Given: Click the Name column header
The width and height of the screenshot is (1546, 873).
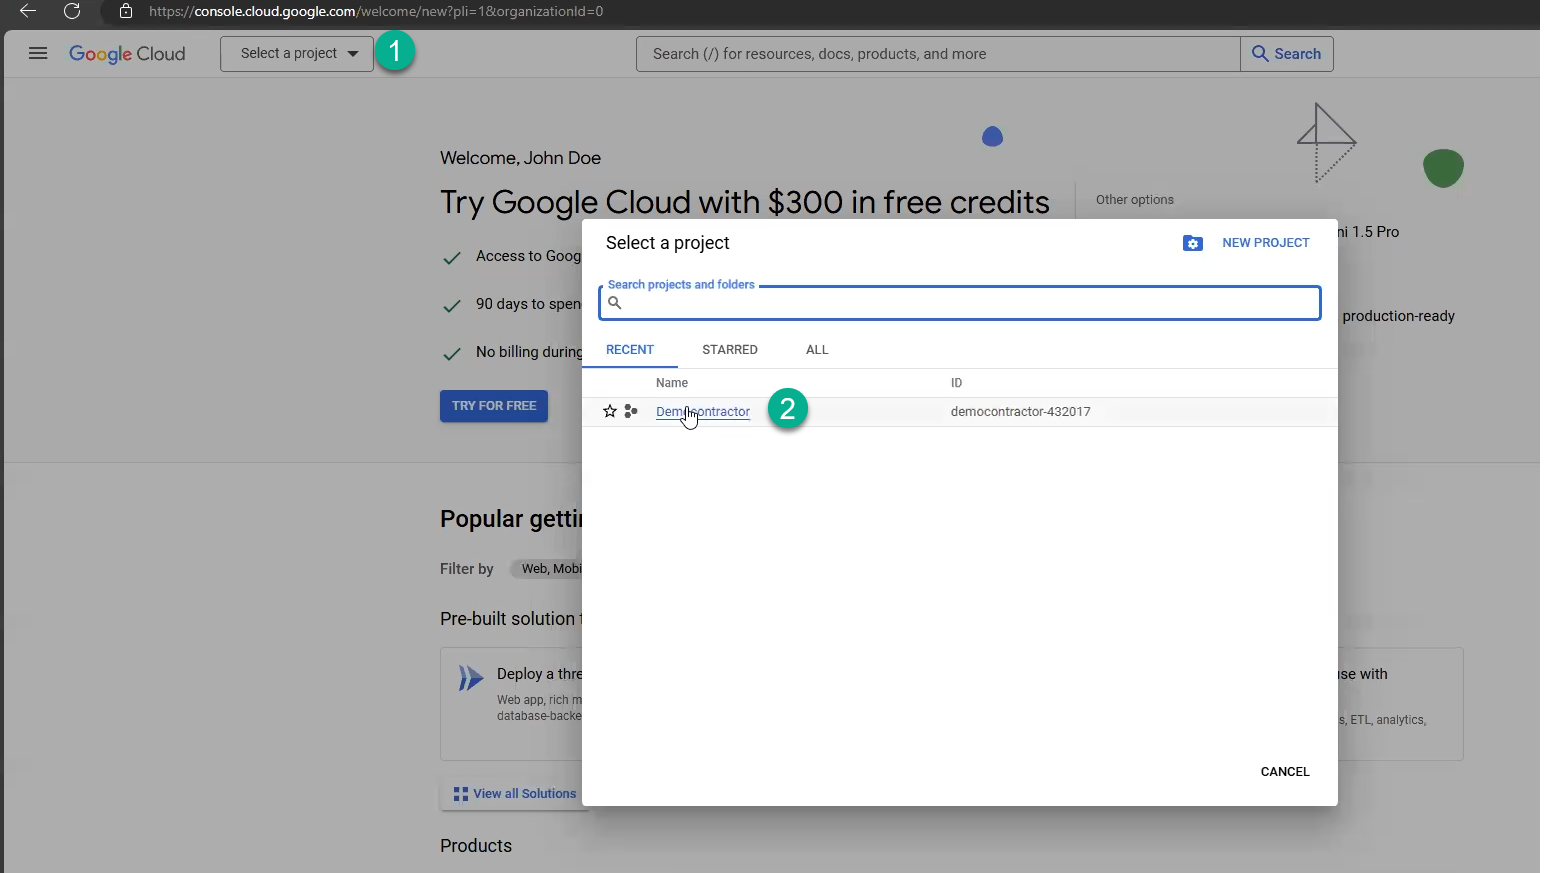Looking at the screenshot, I should tap(672, 383).
